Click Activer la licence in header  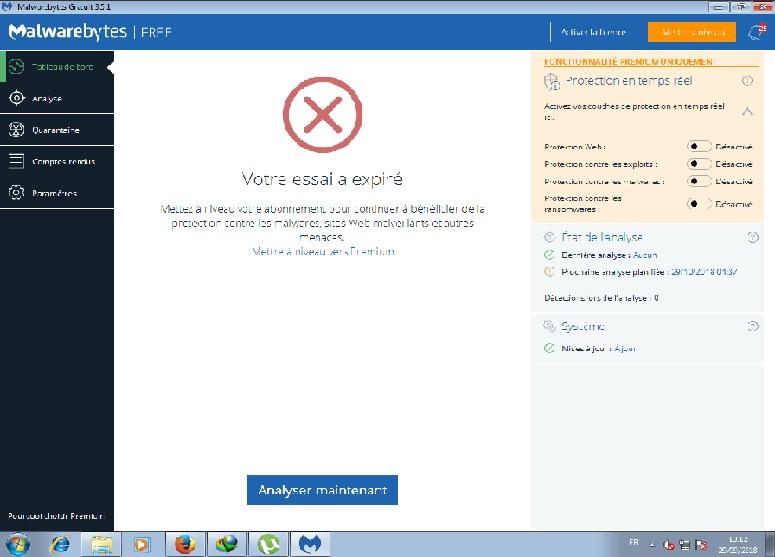click(593, 32)
